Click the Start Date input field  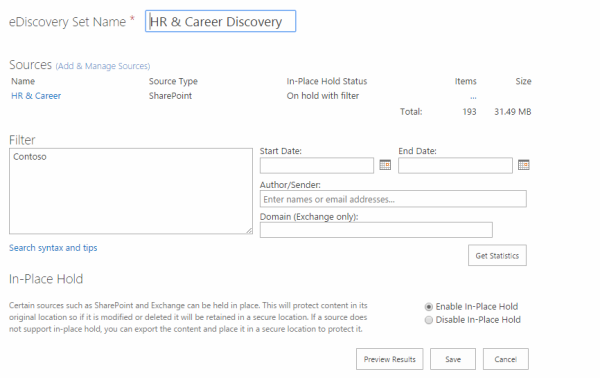click(317, 166)
